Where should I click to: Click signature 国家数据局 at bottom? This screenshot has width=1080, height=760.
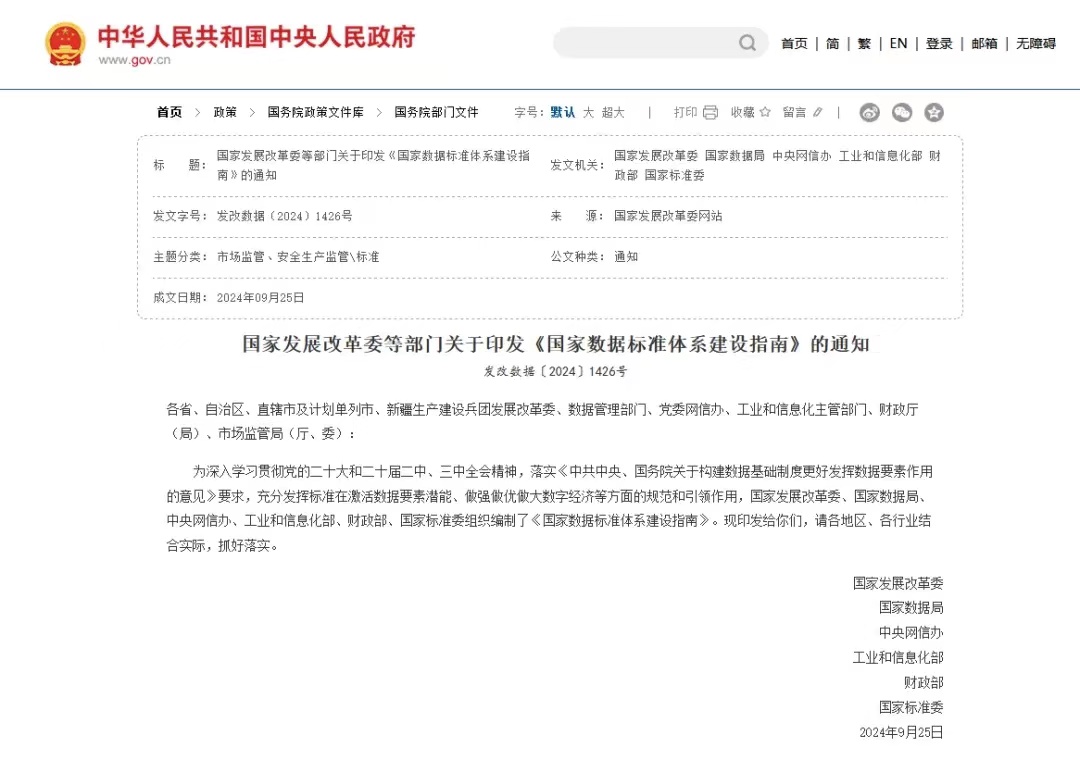[x=911, y=608]
